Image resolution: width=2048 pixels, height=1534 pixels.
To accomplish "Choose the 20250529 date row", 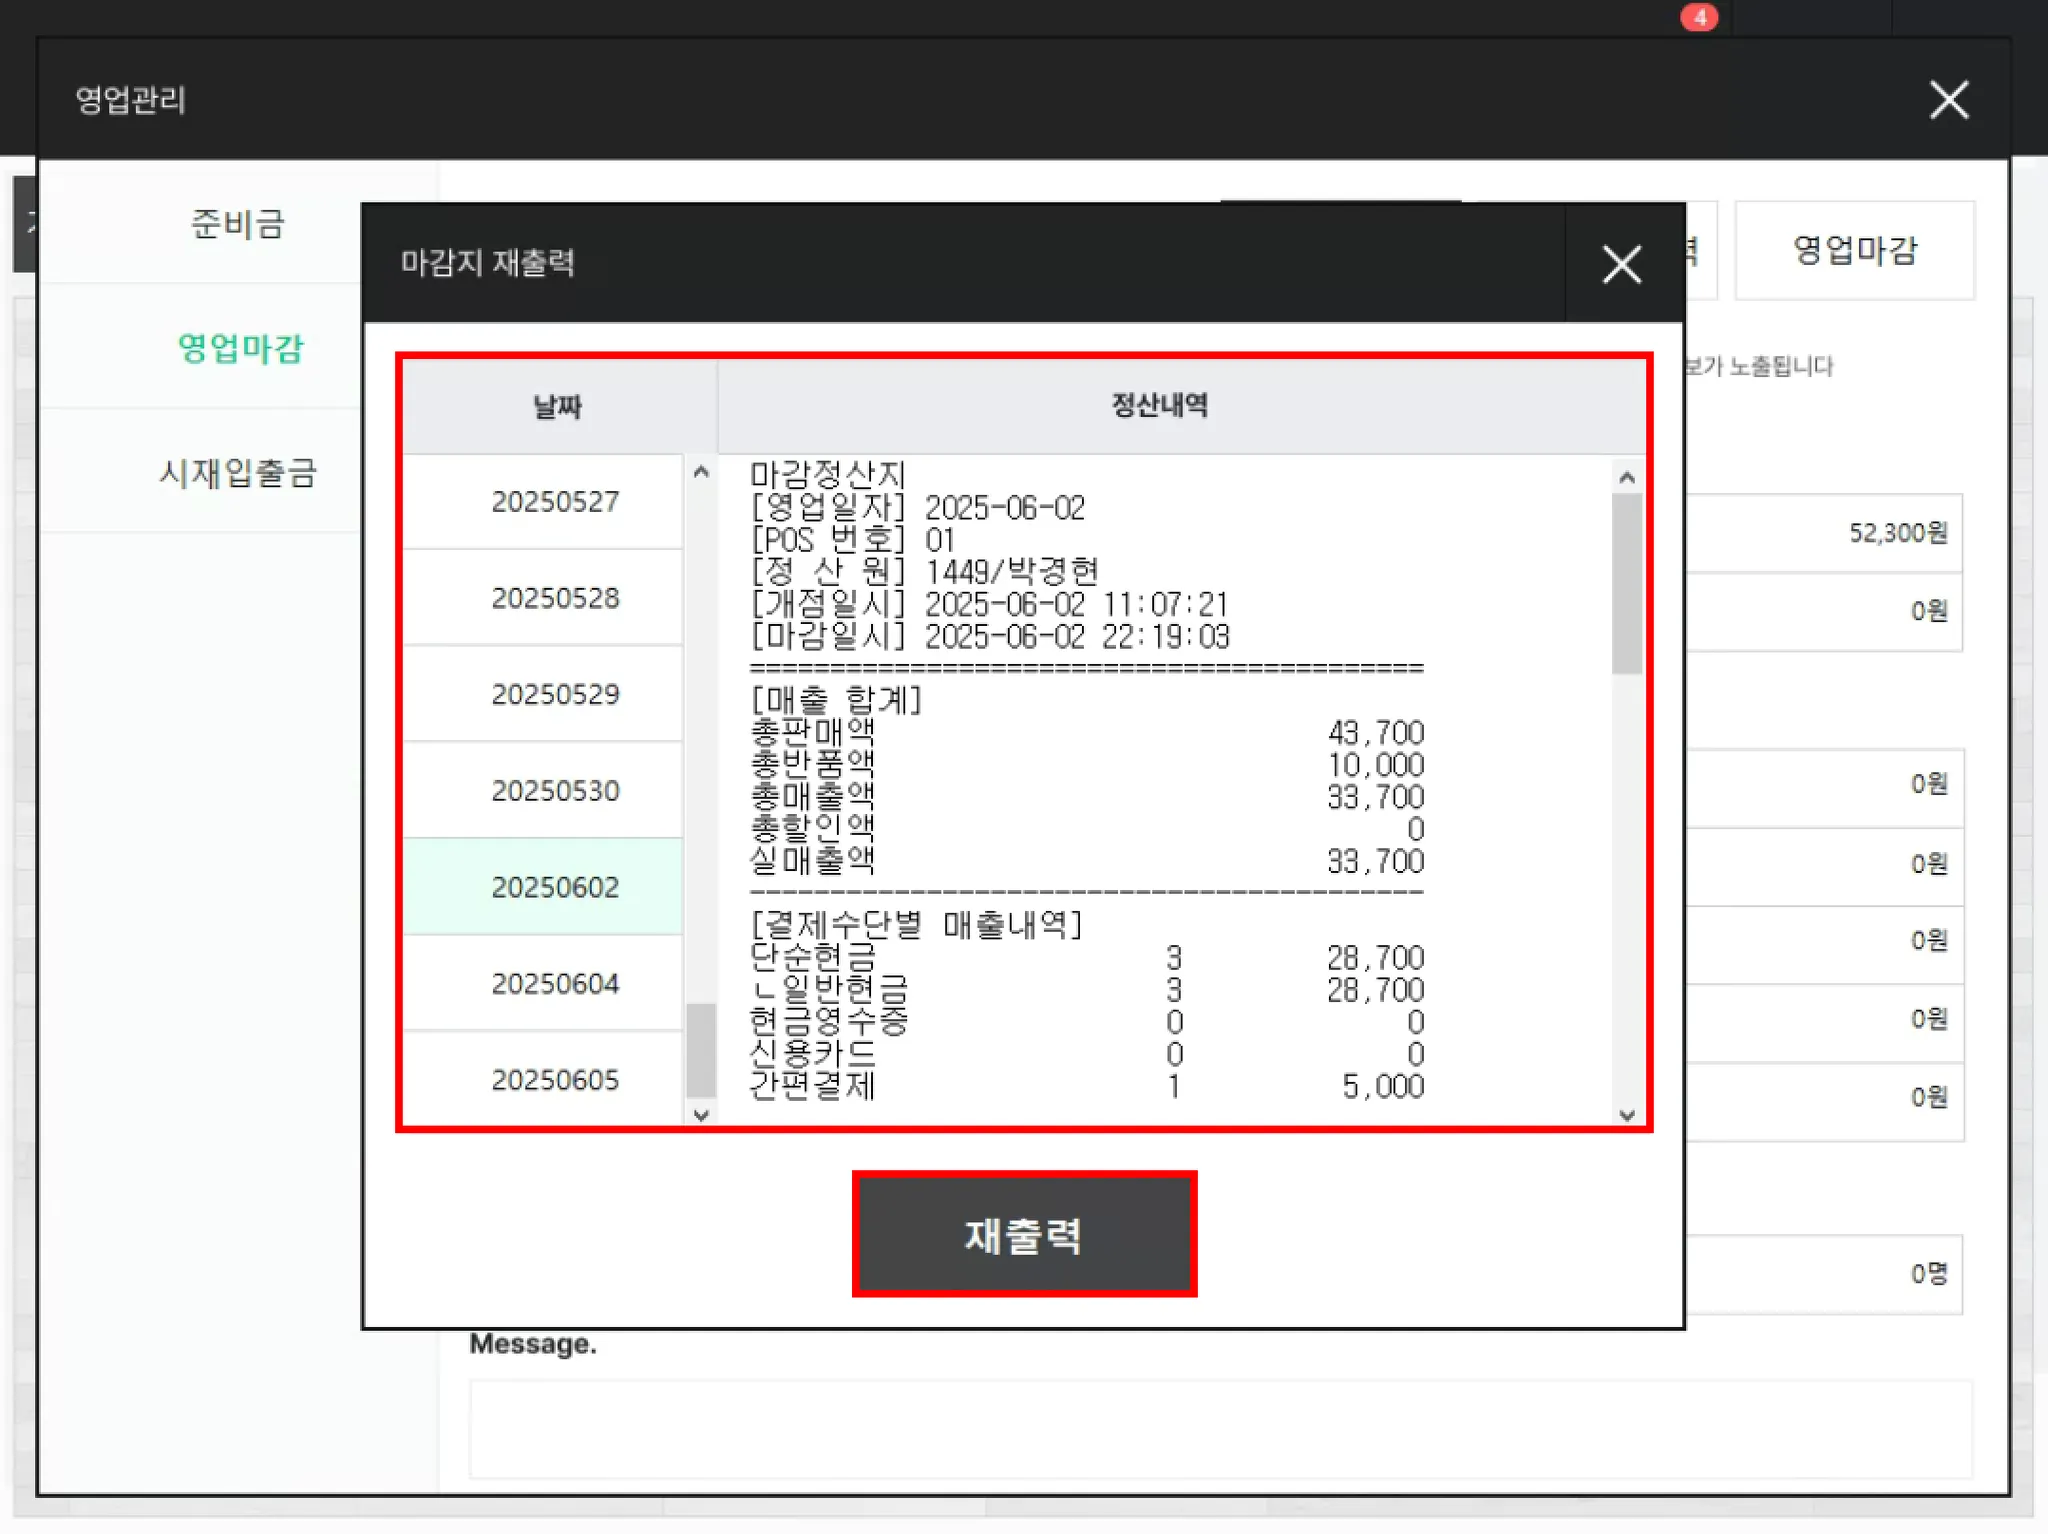I will [x=554, y=694].
